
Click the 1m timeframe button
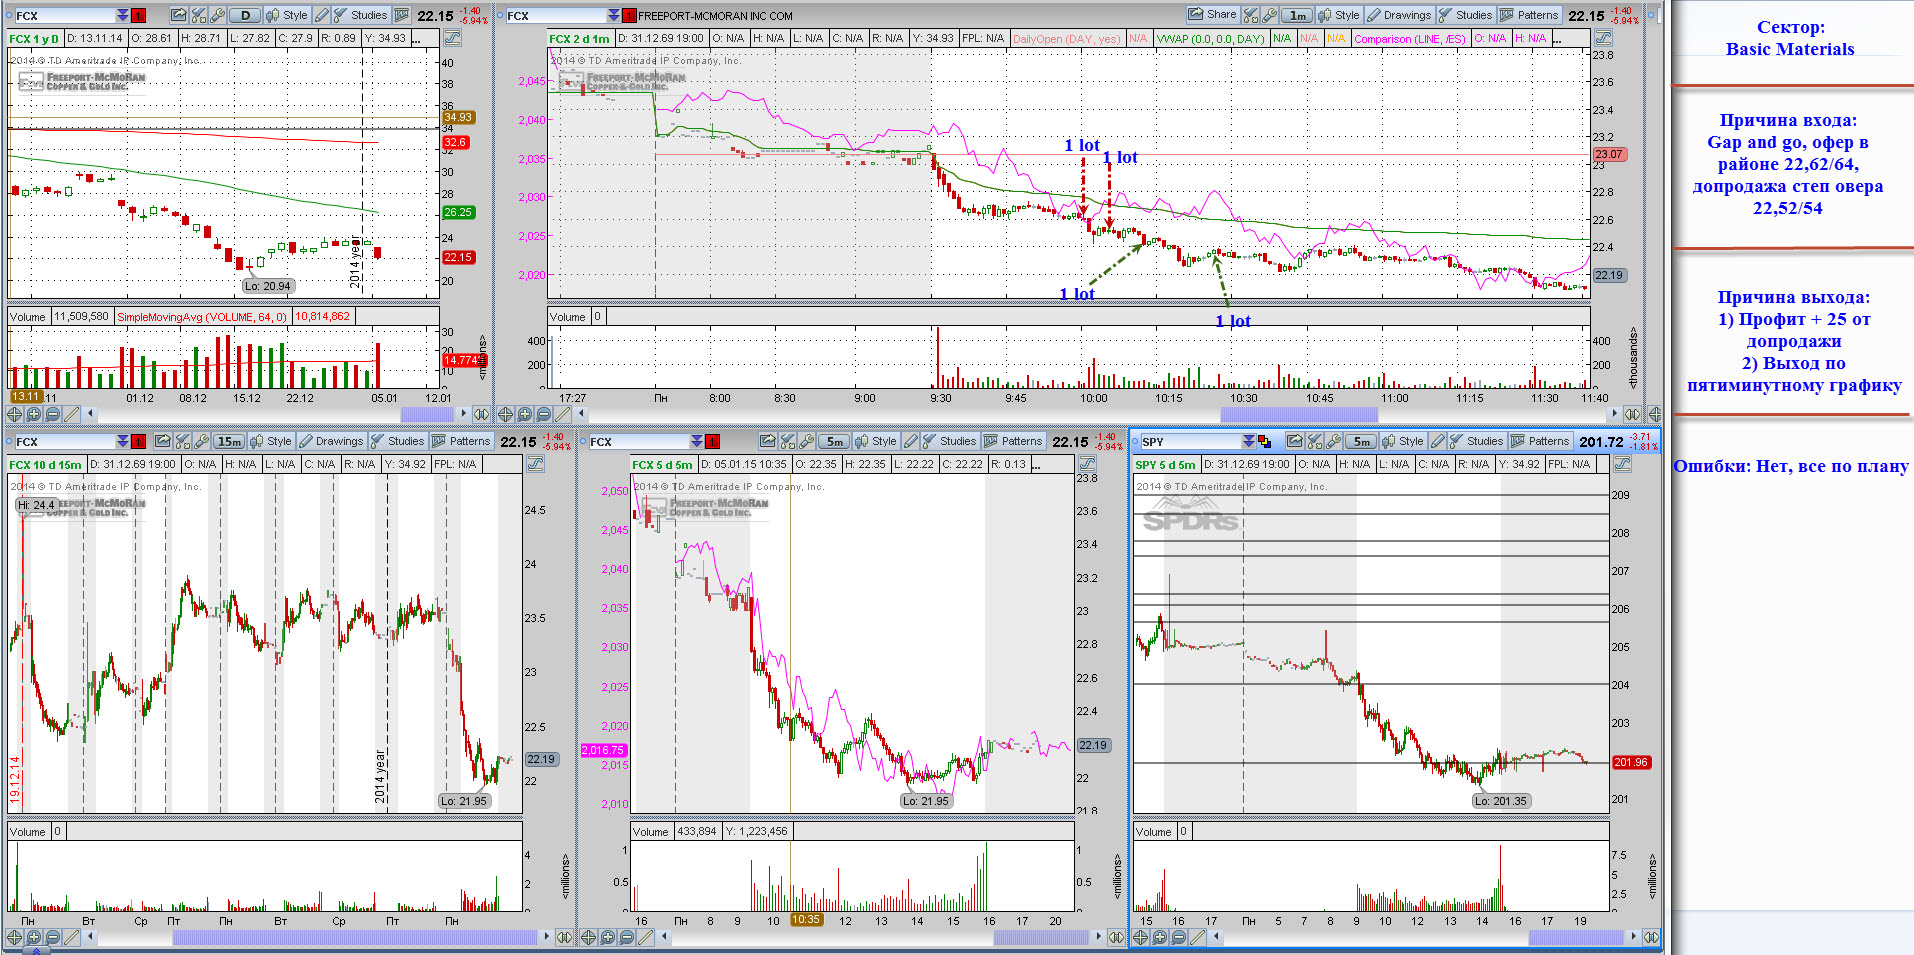(1297, 15)
